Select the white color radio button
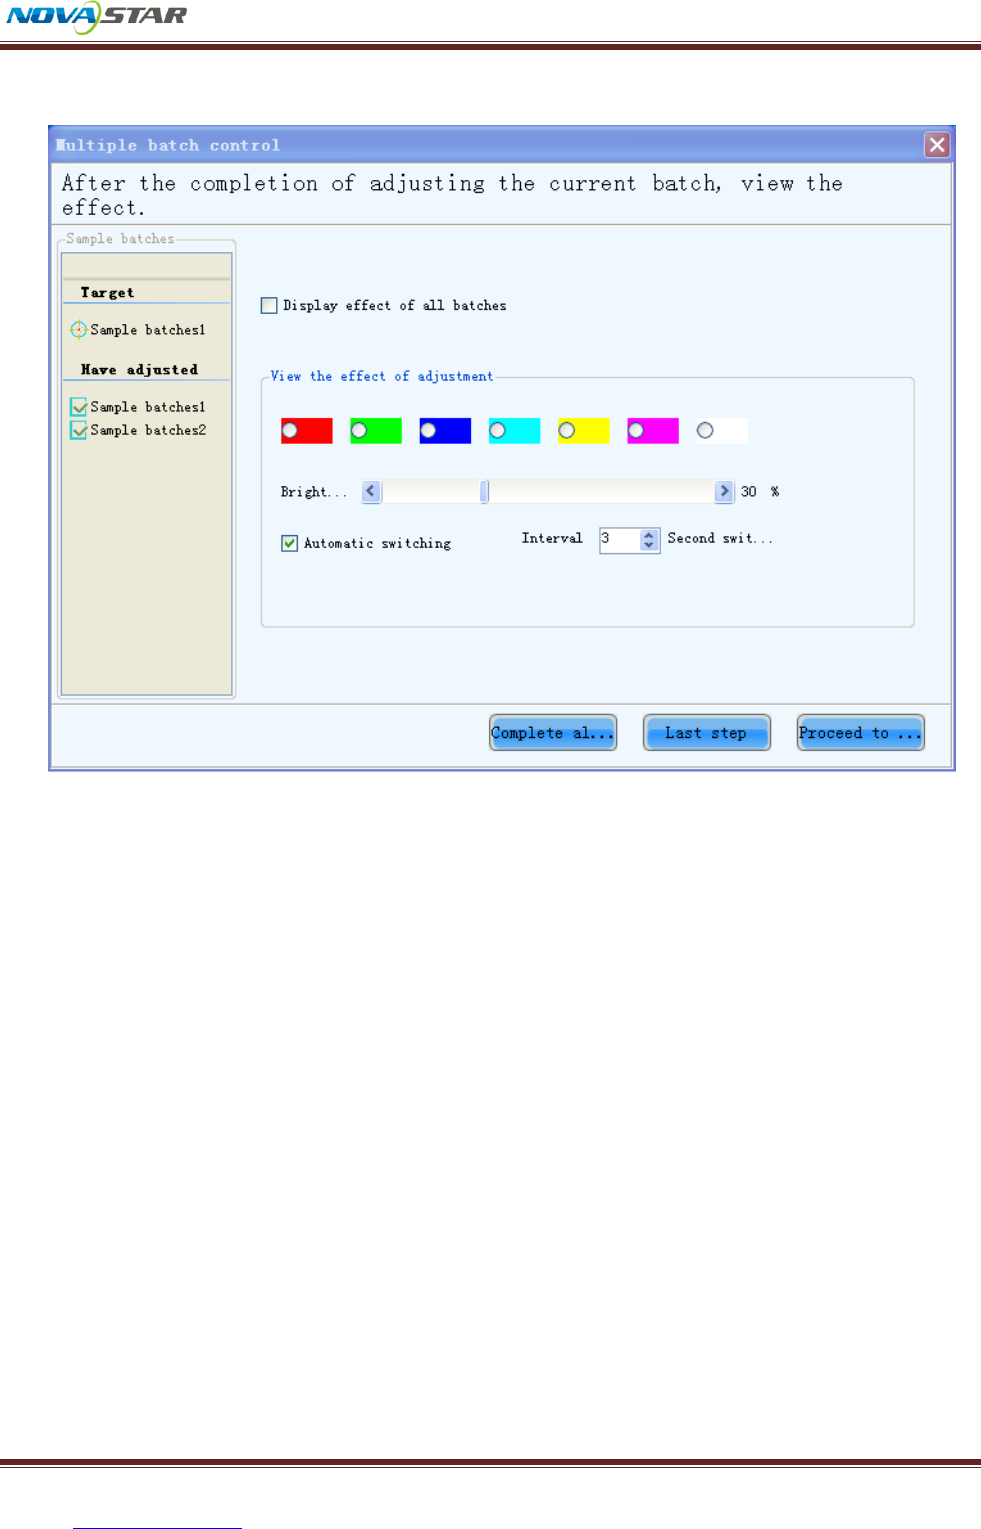The image size is (981, 1529). (705, 430)
